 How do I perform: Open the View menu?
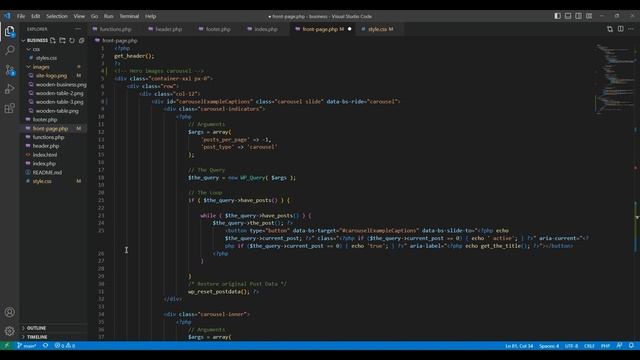point(79,16)
